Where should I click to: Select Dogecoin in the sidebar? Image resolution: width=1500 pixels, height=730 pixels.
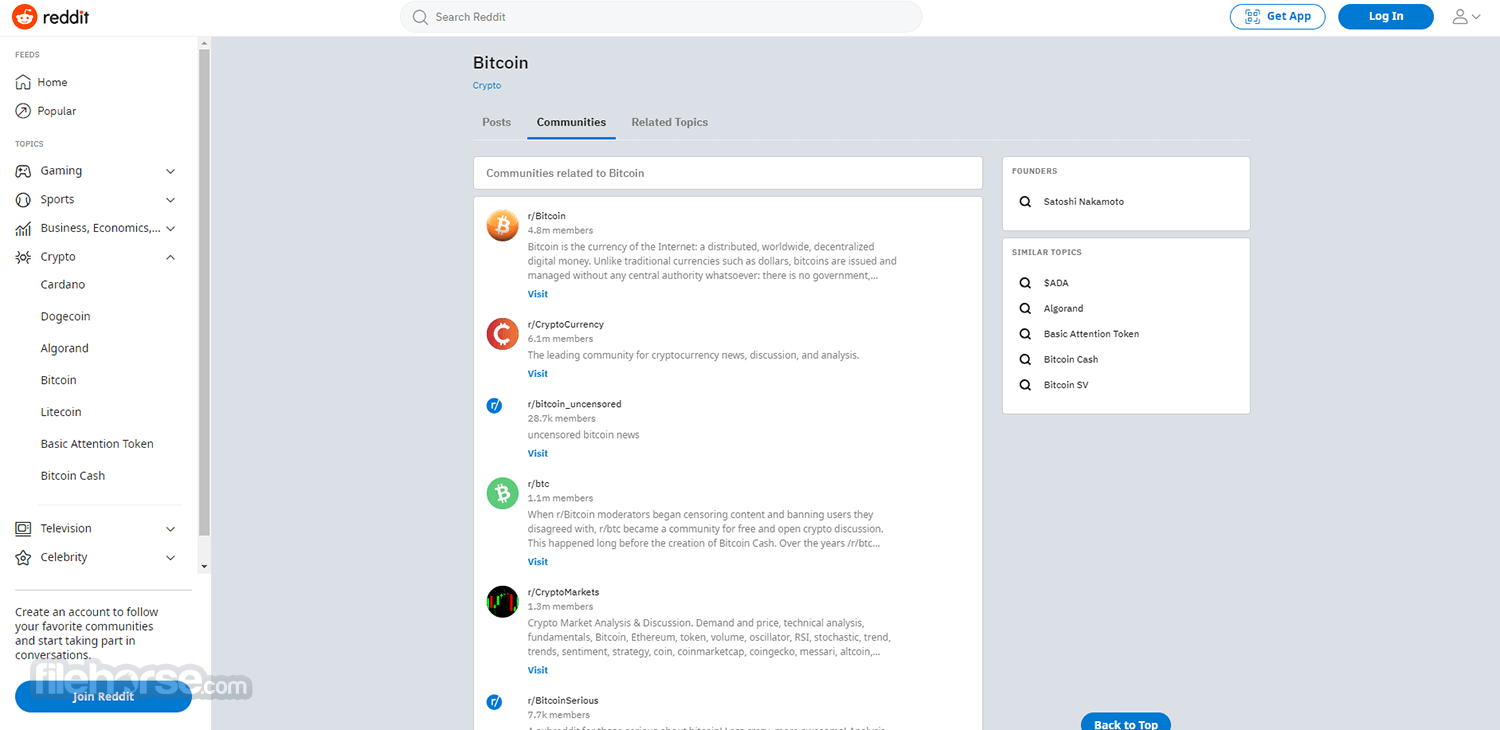coord(66,317)
